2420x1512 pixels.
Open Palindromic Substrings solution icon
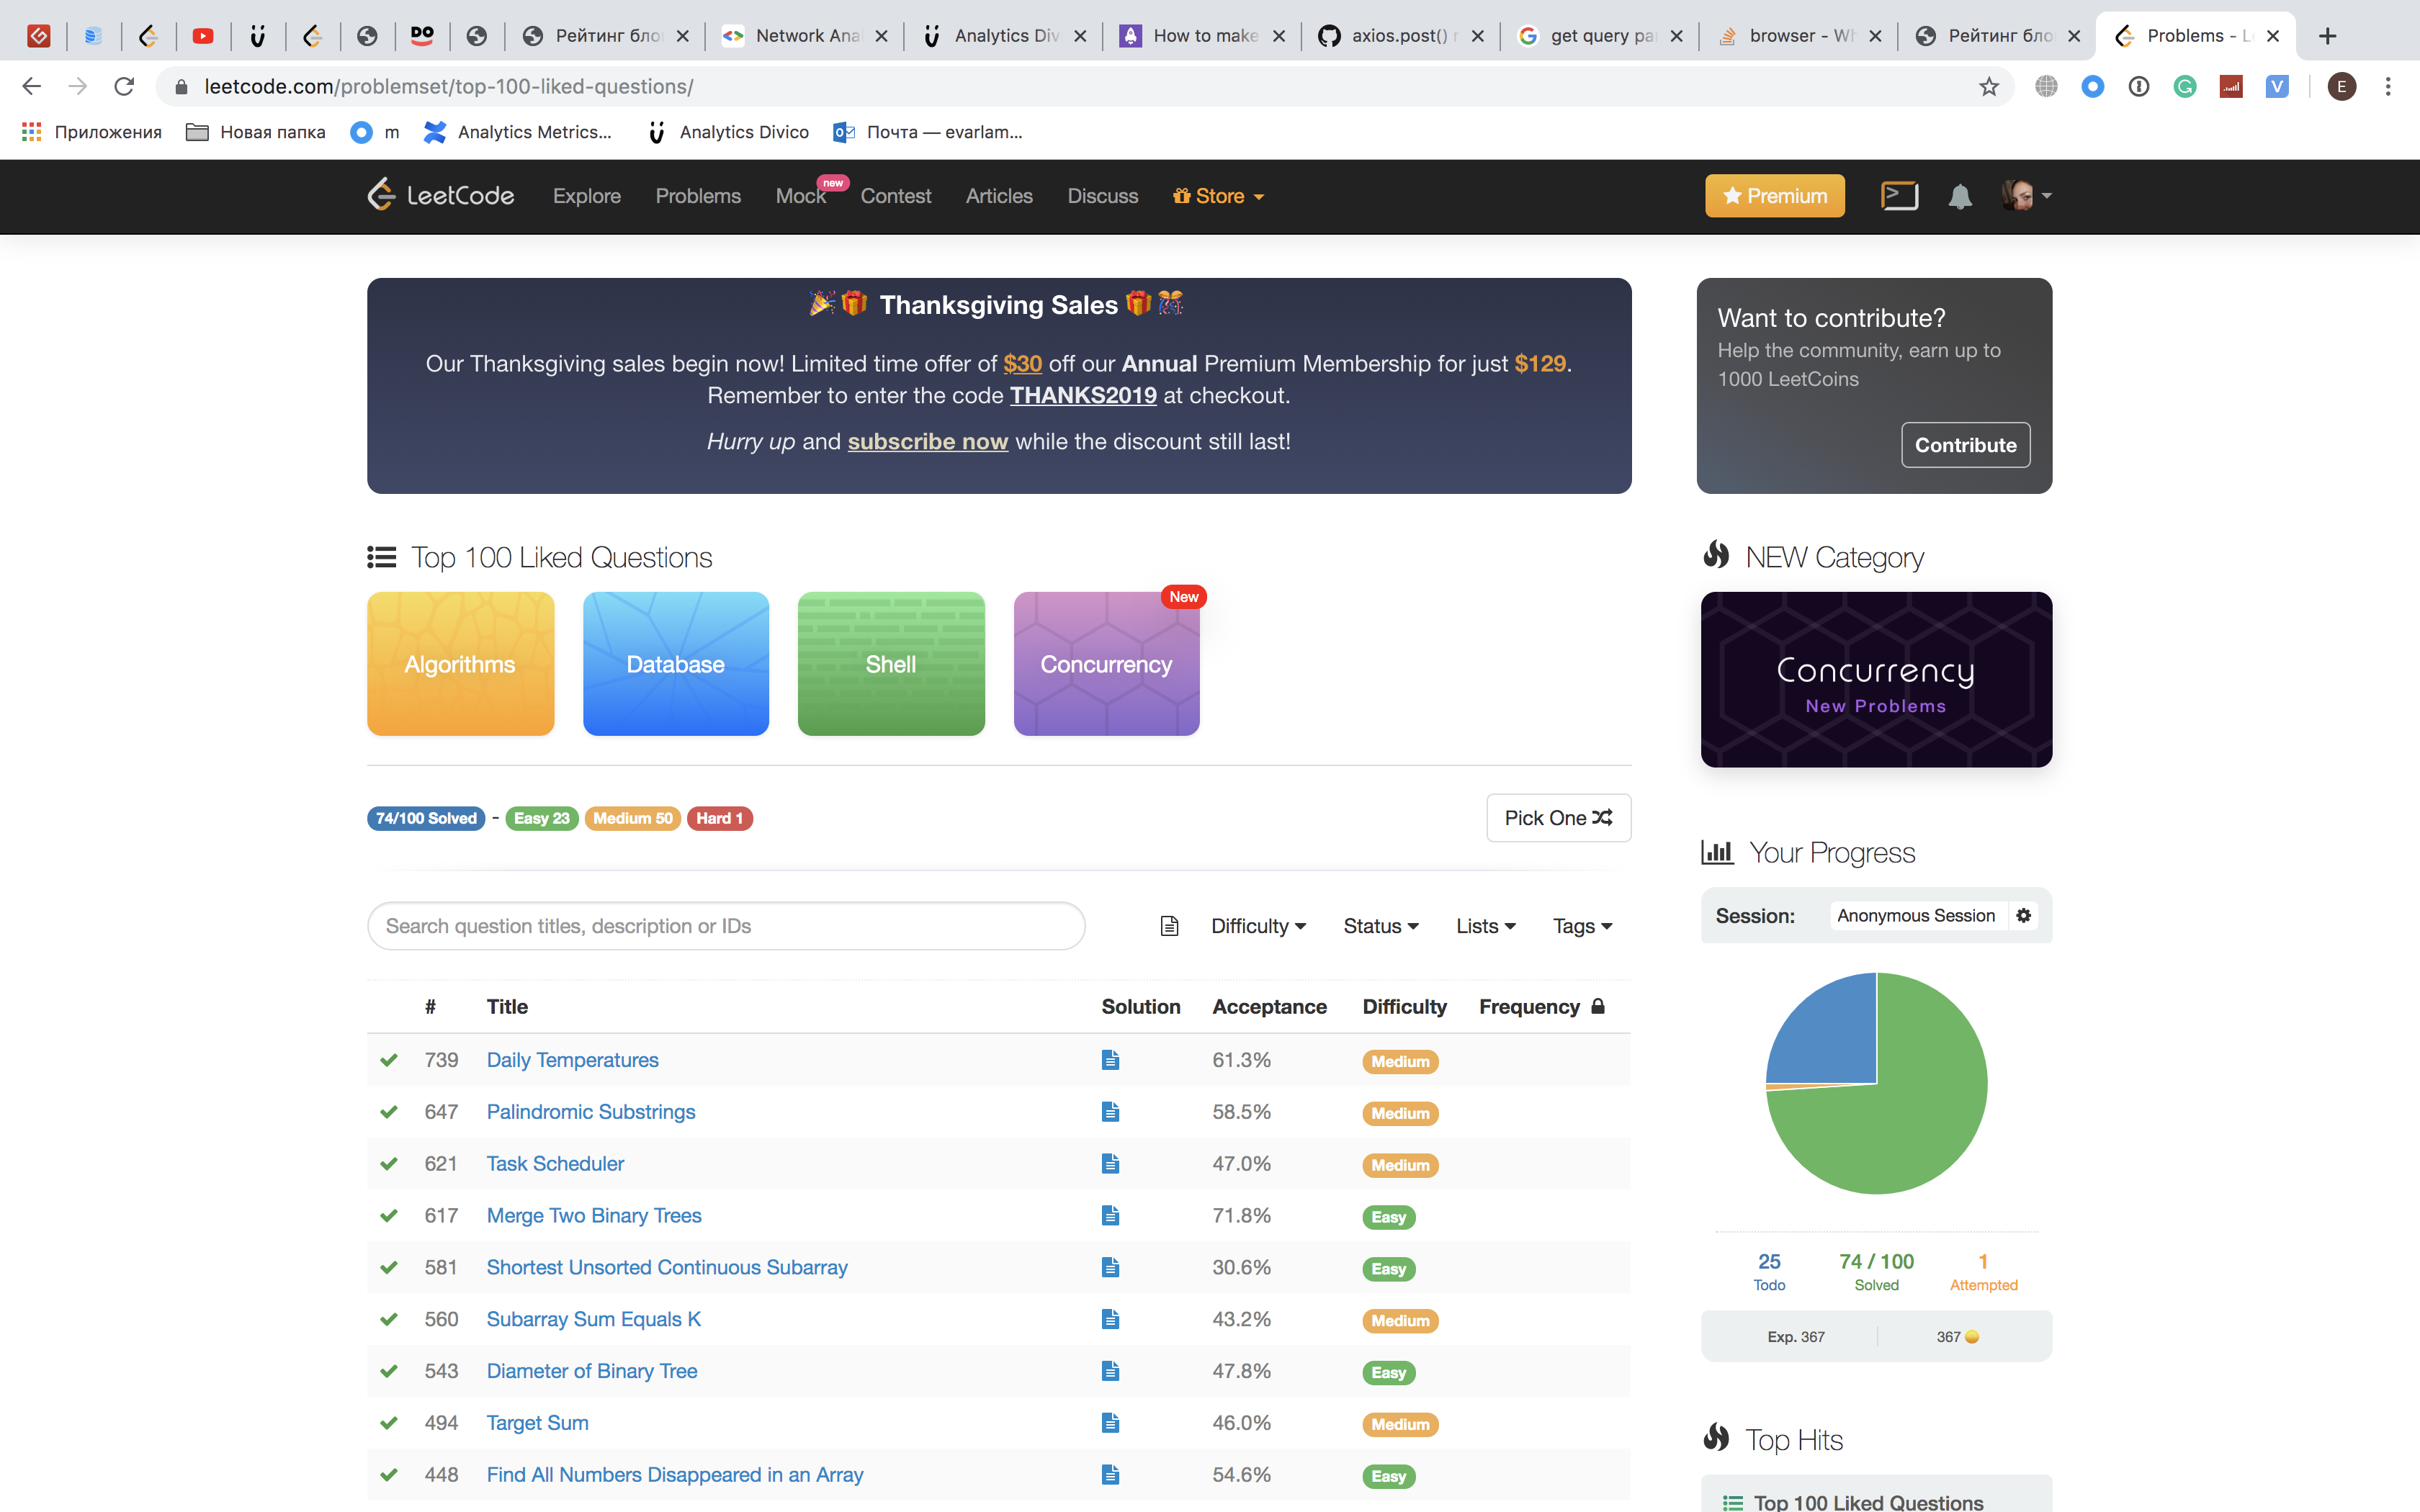(x=1110, y=1112)
